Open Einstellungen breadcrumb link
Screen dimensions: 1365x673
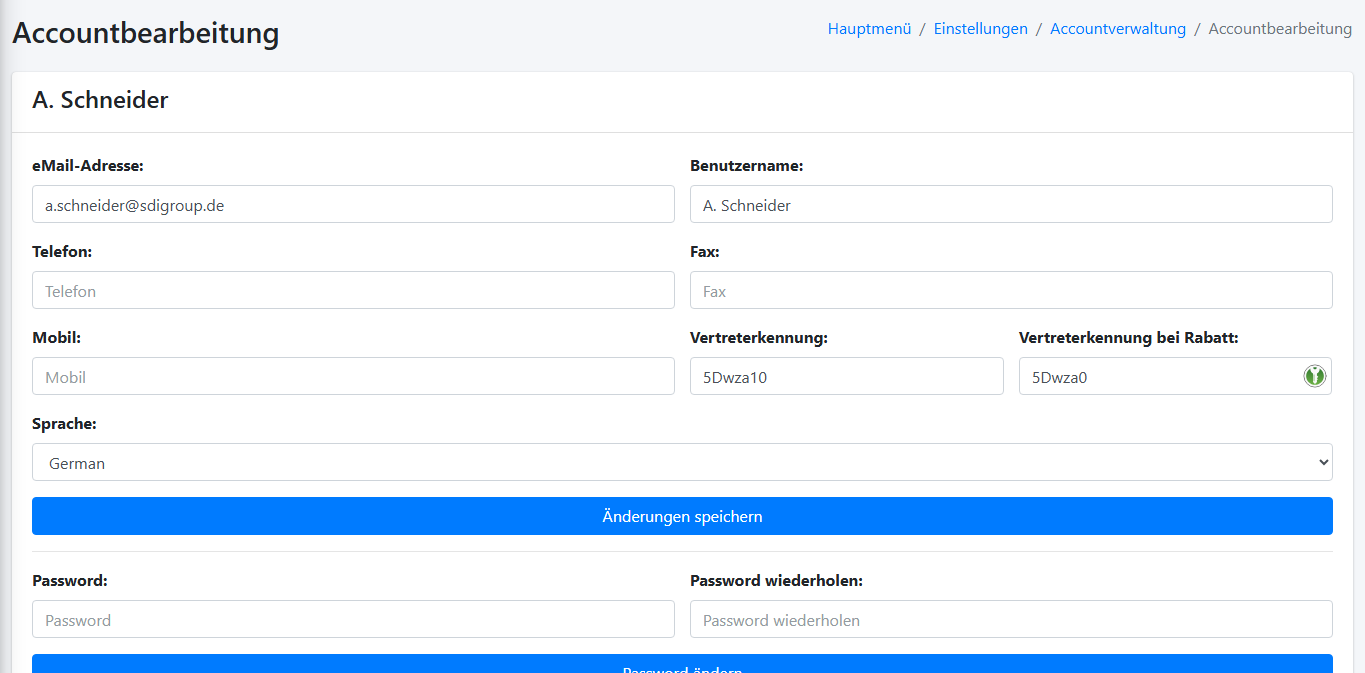[x=980, y=29]
